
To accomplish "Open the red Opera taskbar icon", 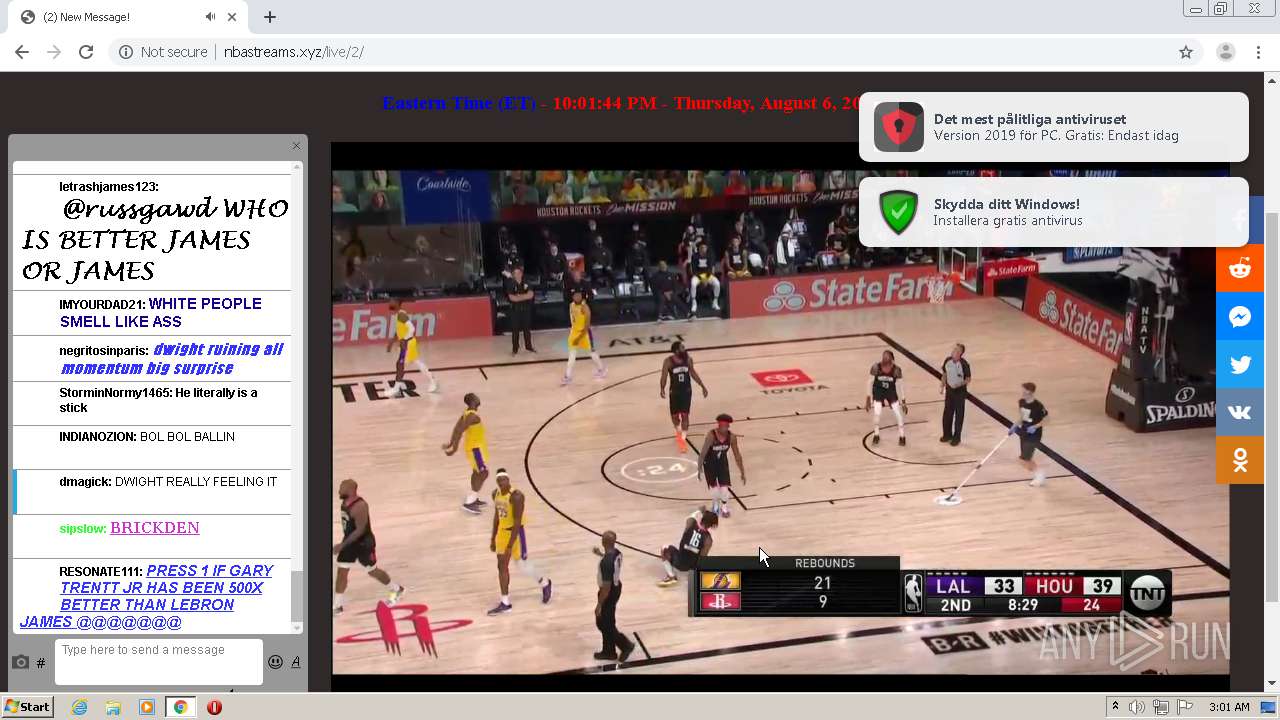I will [214, 707].
